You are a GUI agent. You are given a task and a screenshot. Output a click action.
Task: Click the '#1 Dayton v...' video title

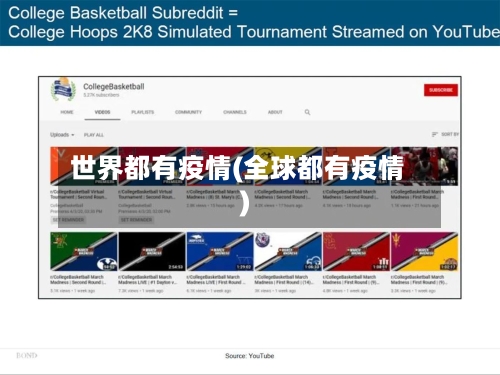click(147, 280)
